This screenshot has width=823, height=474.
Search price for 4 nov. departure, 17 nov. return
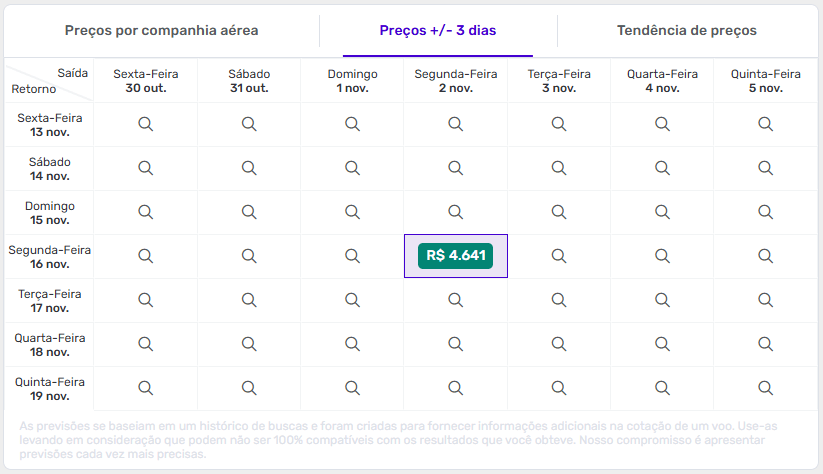[x=662, y=300]
